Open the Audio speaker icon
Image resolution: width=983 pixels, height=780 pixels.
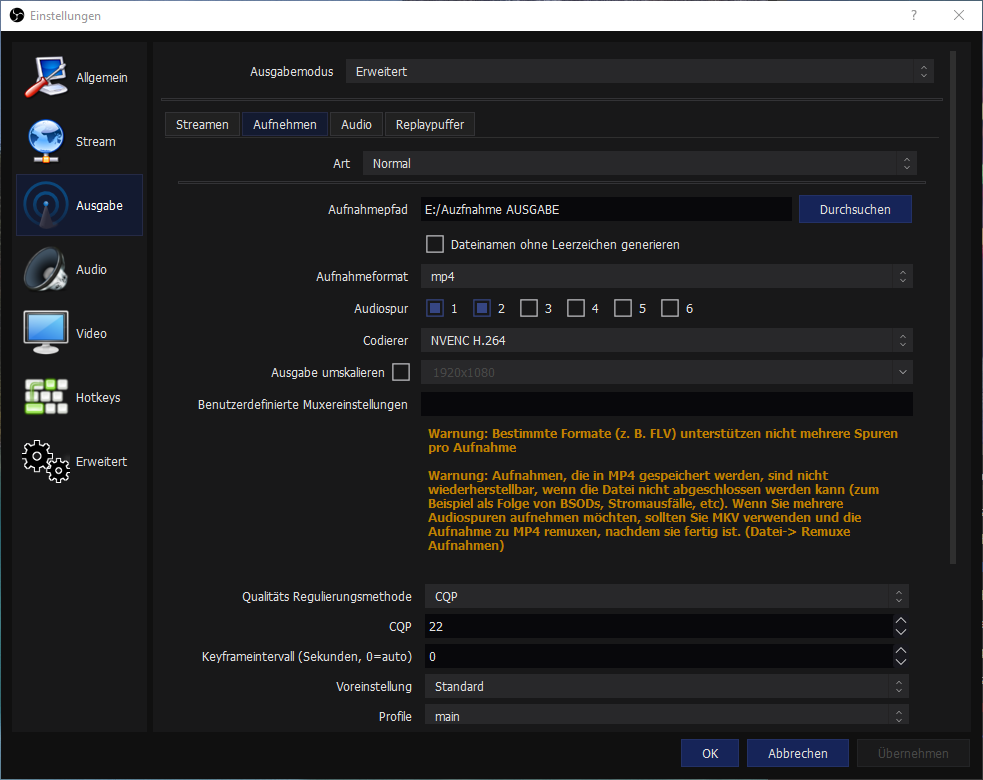pyautogui.click(x=46, y=269)
